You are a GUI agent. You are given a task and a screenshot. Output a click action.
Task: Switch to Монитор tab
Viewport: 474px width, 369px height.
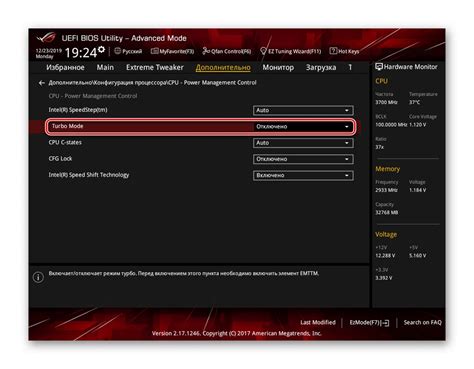coord(278,68)
